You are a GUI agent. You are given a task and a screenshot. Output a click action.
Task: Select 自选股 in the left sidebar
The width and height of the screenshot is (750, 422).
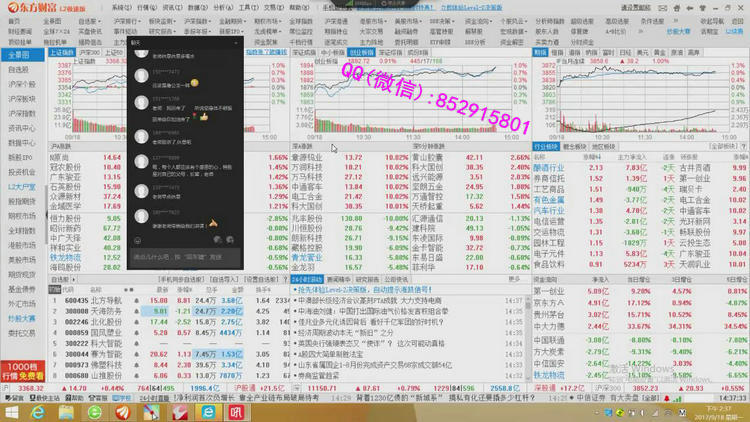click(x=20, y=70)
